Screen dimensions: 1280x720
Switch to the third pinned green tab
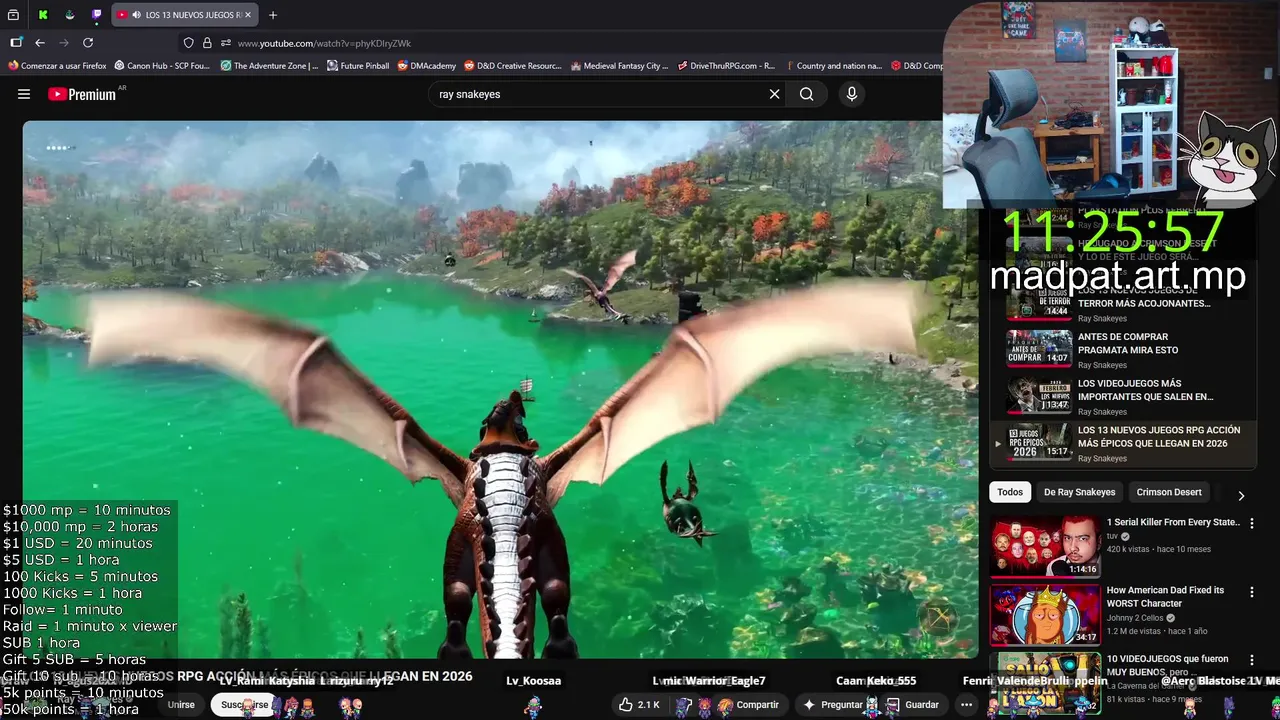click(x=70, y=15)
